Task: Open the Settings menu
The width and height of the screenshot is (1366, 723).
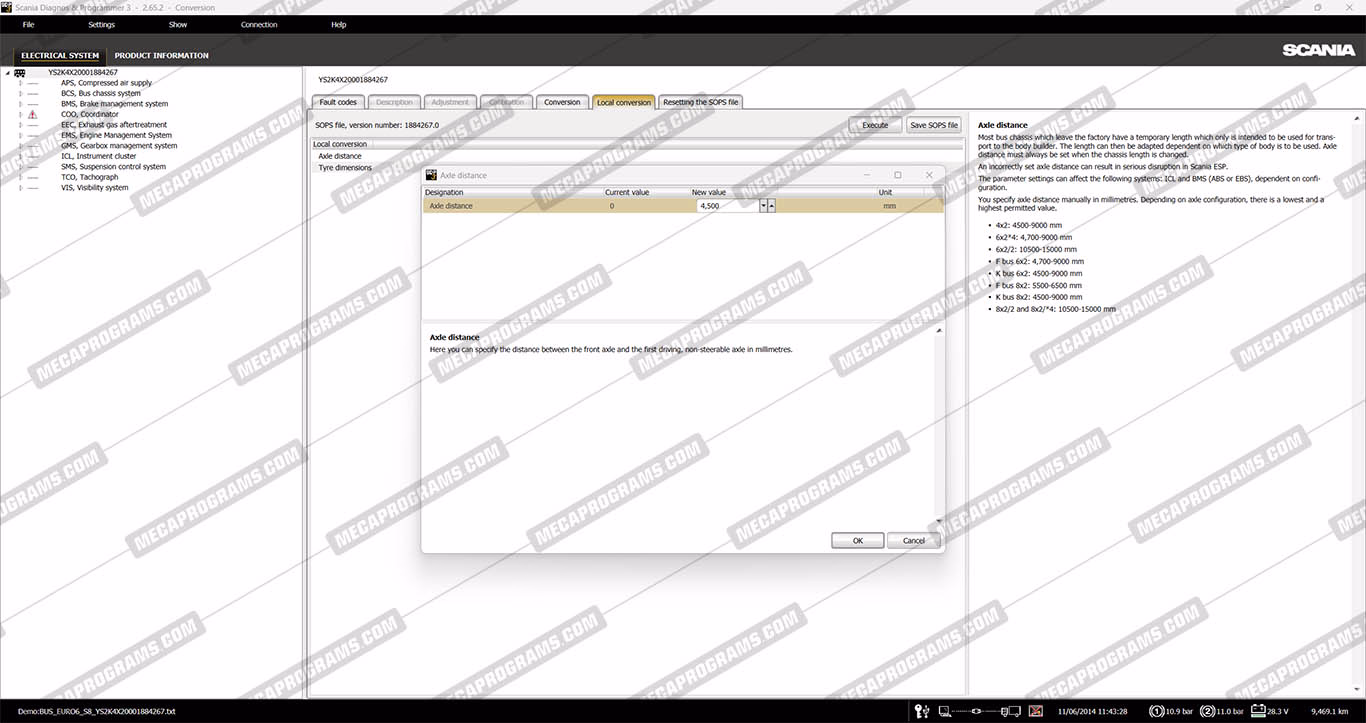Action: point(101,24)
